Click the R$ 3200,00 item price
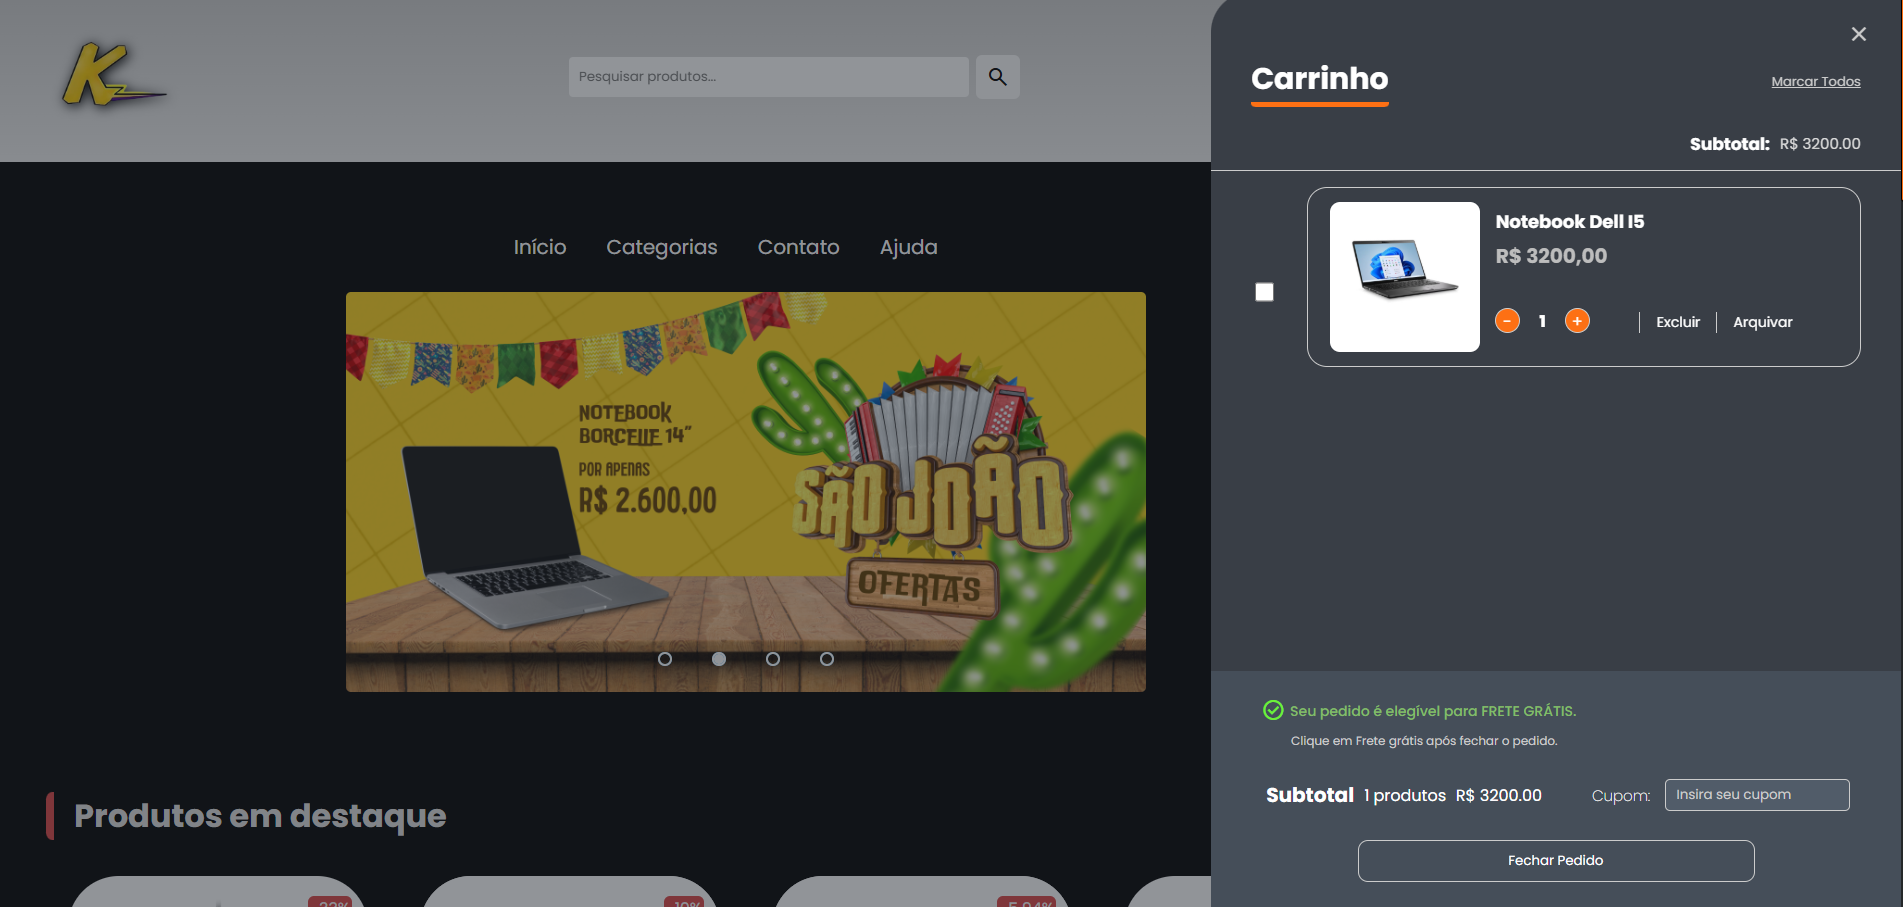The image size is (1903, 907). 1551,256
